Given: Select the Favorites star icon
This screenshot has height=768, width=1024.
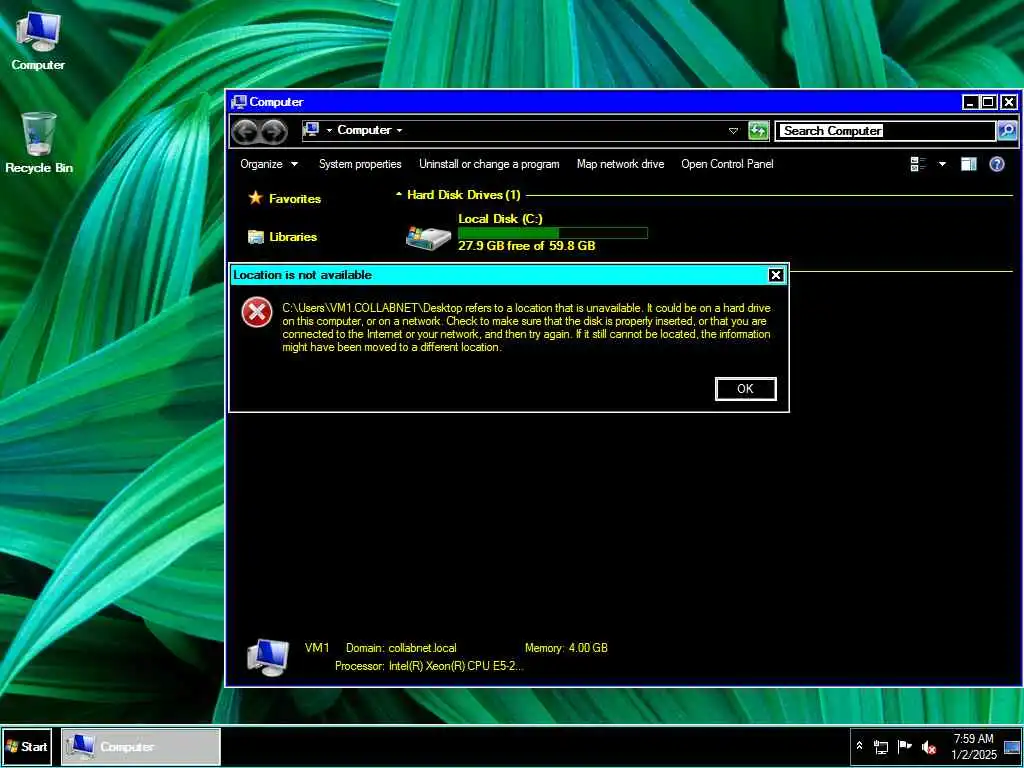Looking at the screenshot, I should click(255, 198).
